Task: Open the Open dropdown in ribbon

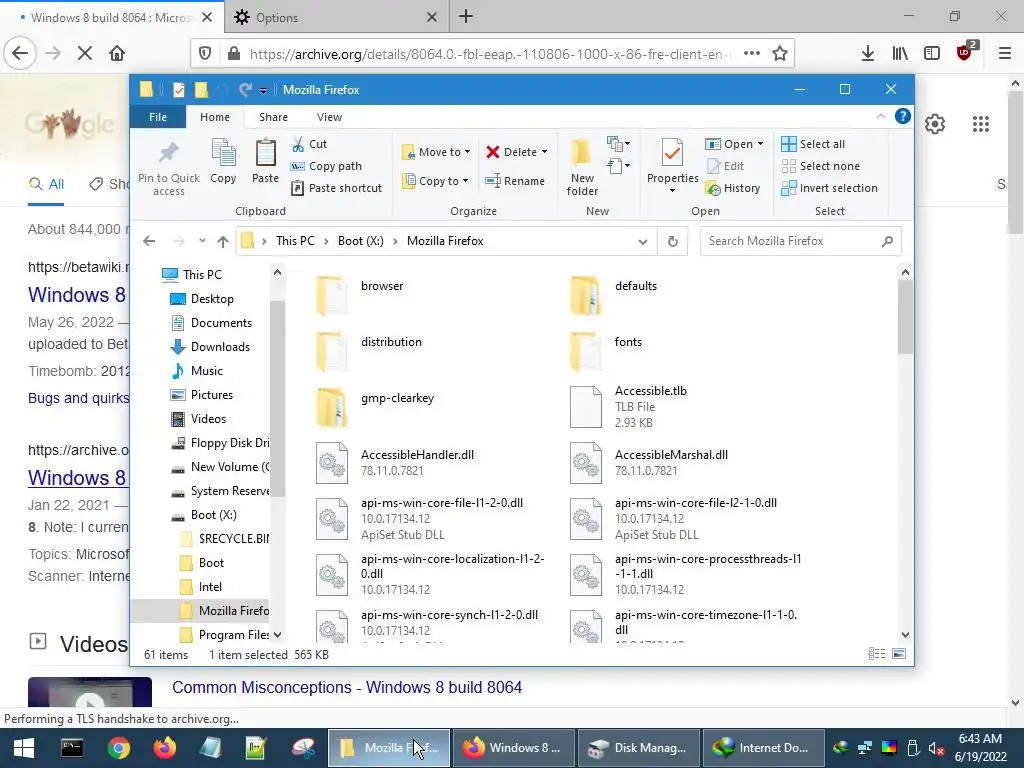Action: 734,144
